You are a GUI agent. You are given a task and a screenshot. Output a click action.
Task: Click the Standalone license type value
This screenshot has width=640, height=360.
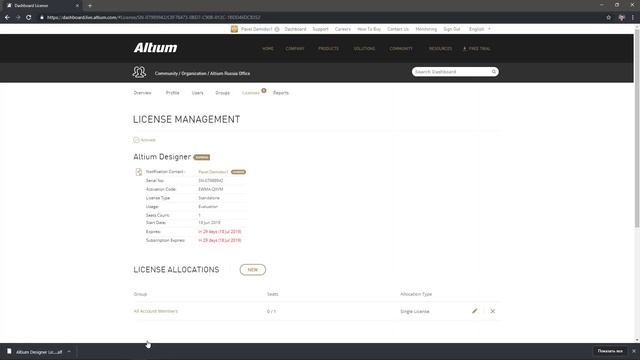[209, 198]
